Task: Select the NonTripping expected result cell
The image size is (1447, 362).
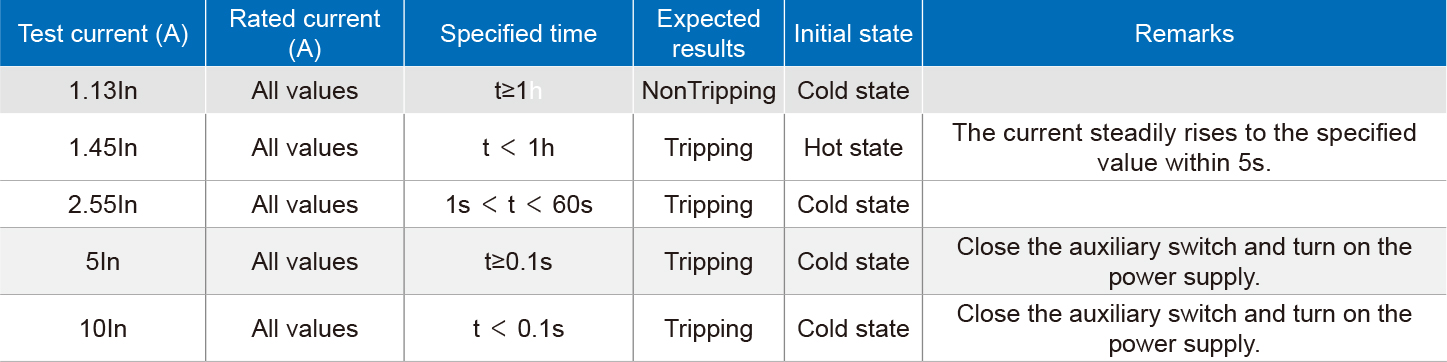Action: pos(708,91)
